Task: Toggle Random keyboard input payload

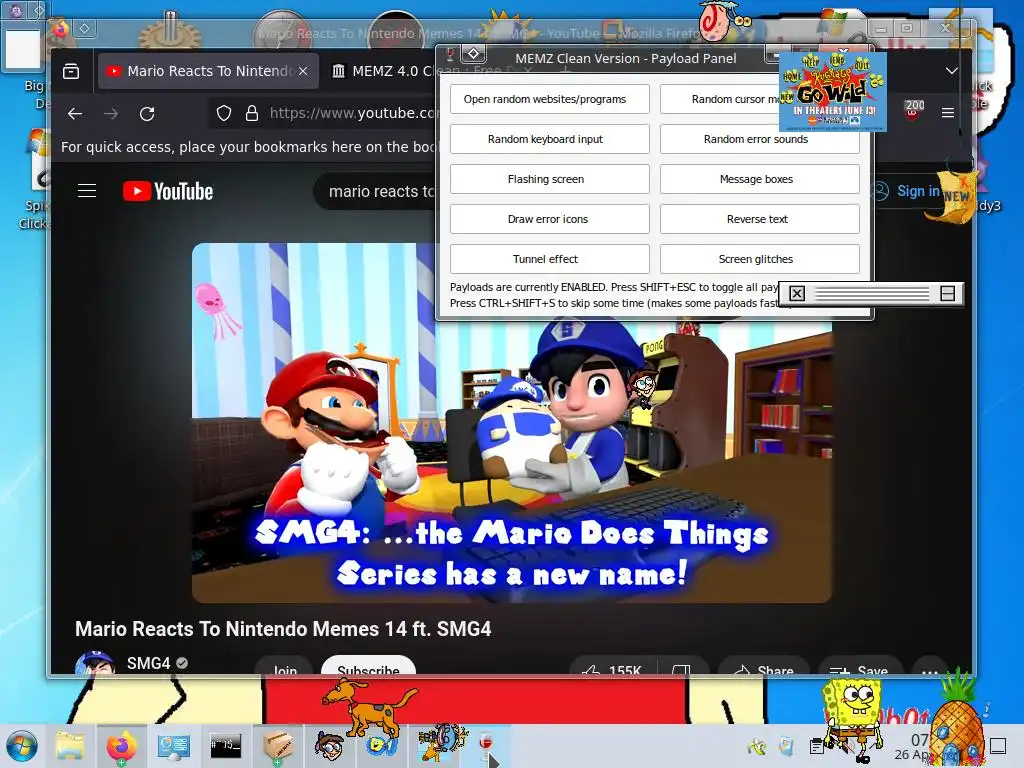Action: [x=549, y=139]
